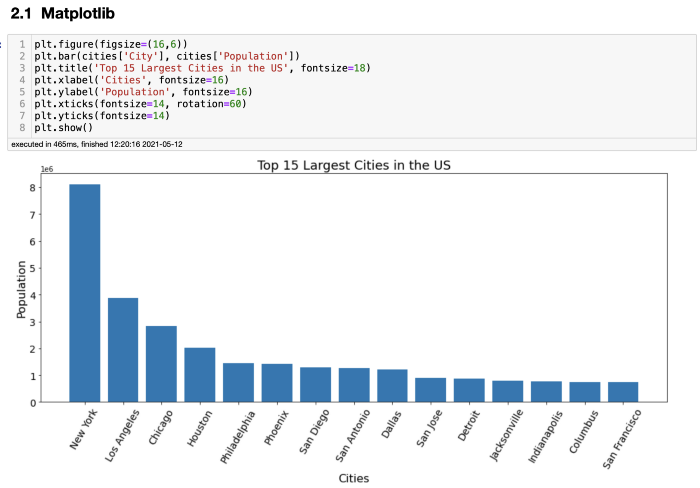700x488 pixels.
Task: Click the '1e6' scale notation above axis
Action: 47,170
